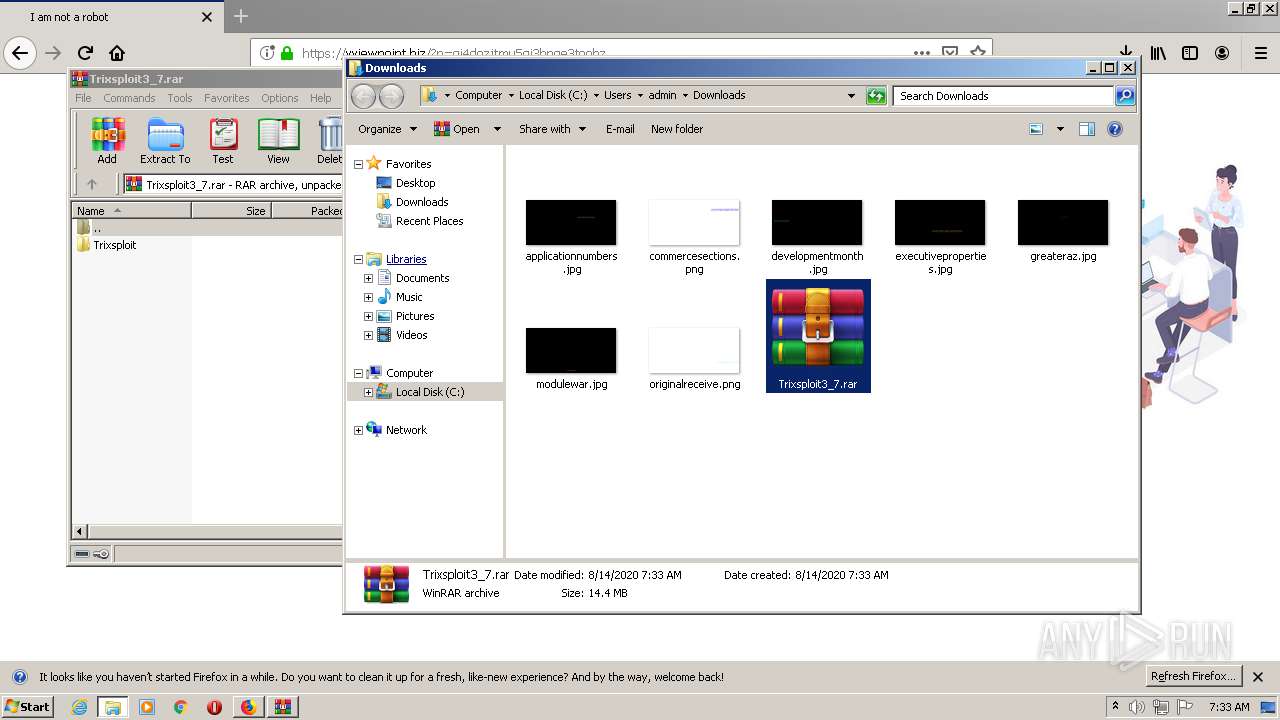Toggle the preview pane icon
This screenshot has height=720, width=1280.
pos(1087,129)
